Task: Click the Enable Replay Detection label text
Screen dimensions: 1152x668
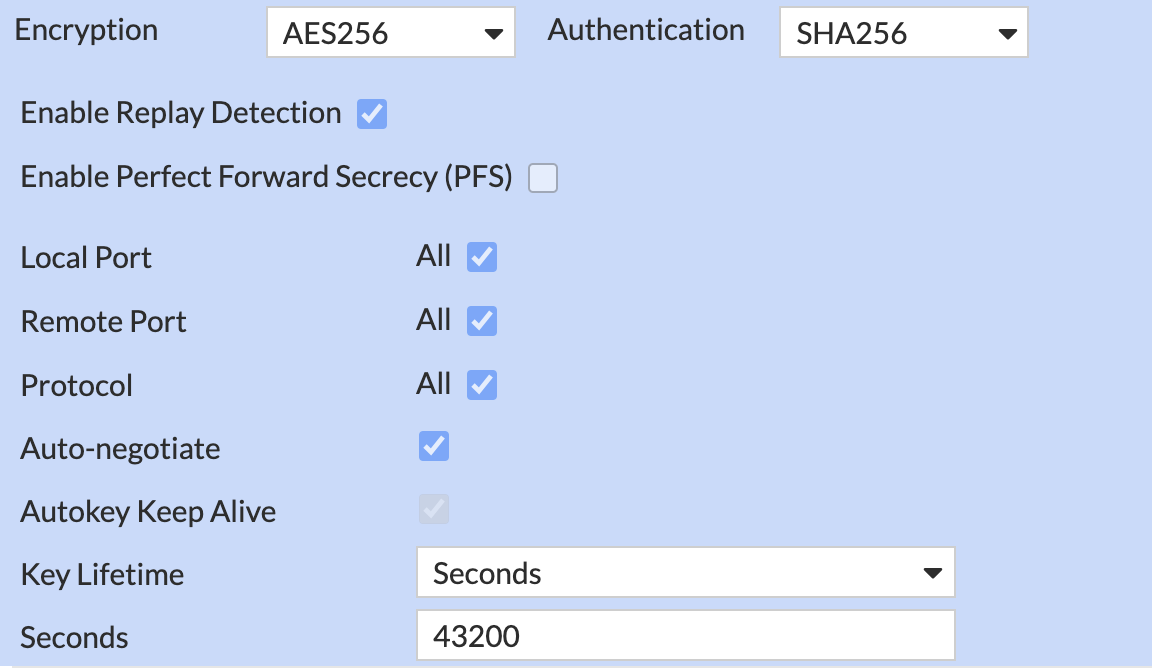Action: 181,113
